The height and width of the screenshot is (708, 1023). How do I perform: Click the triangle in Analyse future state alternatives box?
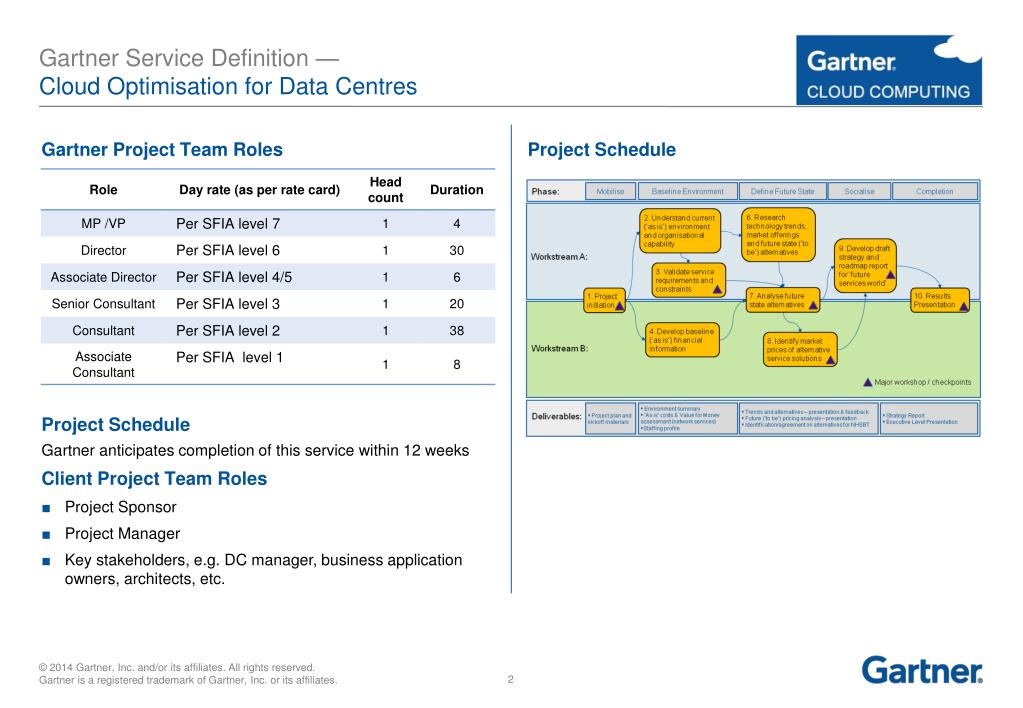coord(813,305)
